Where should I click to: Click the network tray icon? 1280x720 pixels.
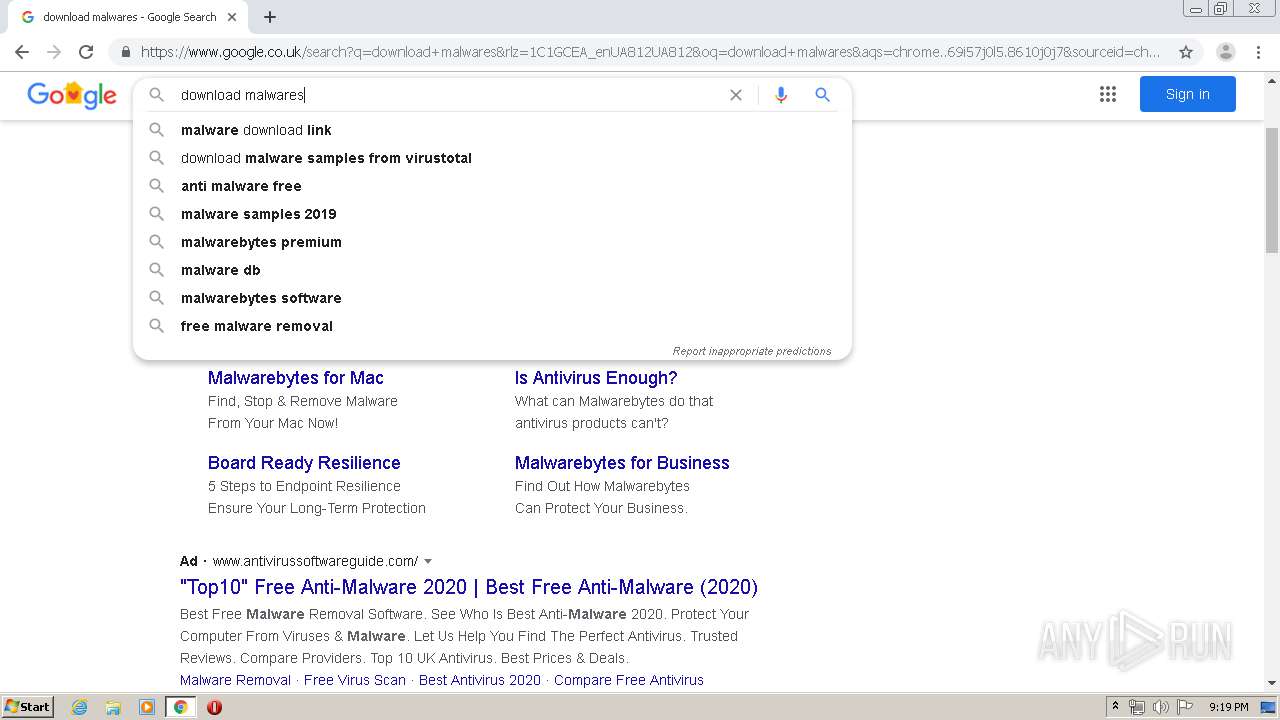1137,707
